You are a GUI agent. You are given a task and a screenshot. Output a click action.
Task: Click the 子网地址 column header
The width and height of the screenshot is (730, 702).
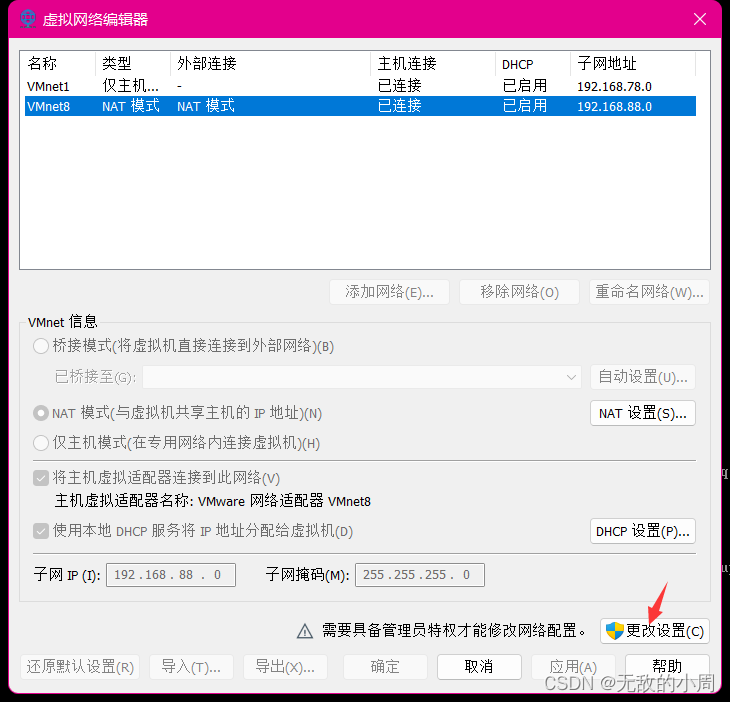[x=633, y=63]
